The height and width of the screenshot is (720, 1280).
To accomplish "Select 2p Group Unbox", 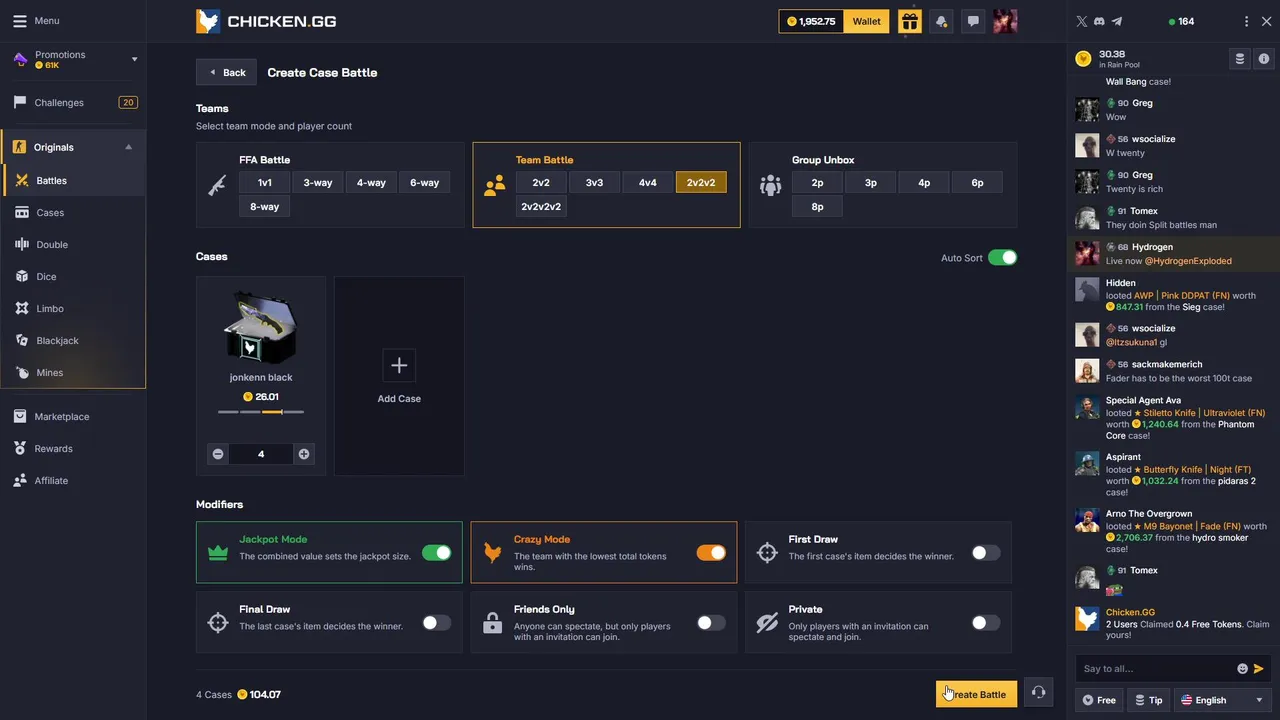I will pyautogui.click(x=817, y=183).
